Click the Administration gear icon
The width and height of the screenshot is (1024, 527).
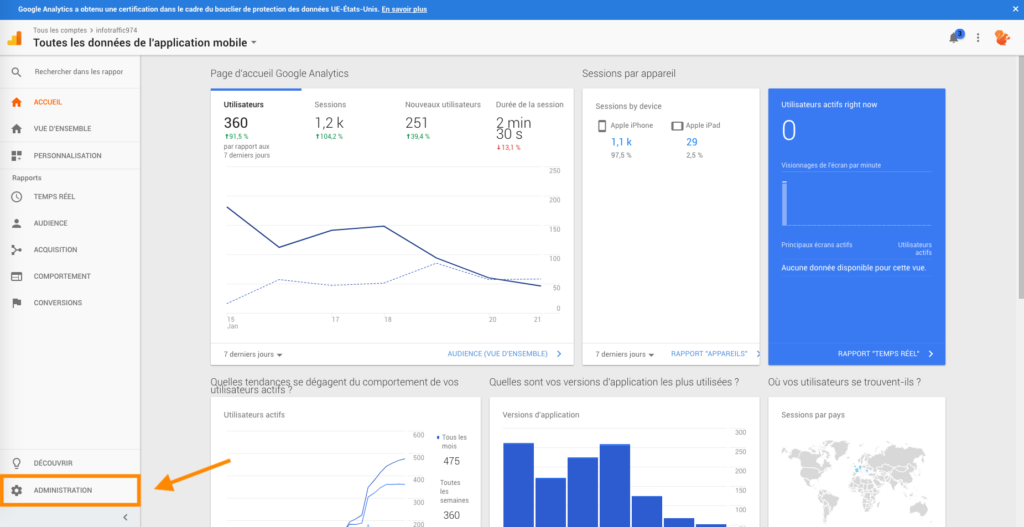[x=17, y=490]
